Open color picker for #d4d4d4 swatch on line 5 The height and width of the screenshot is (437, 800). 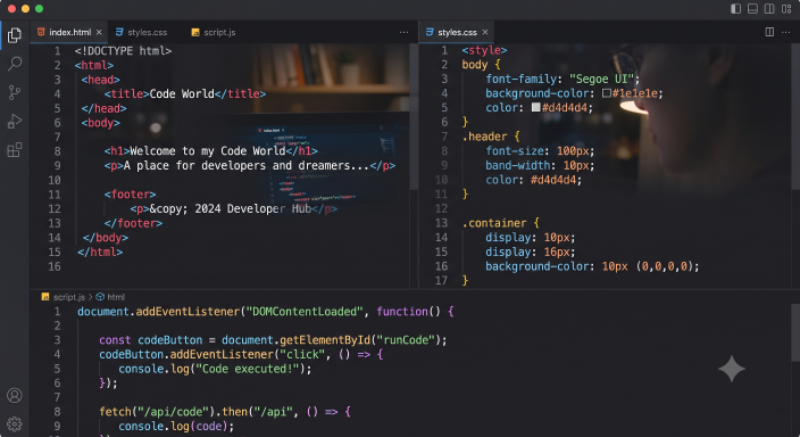point(536,108)
